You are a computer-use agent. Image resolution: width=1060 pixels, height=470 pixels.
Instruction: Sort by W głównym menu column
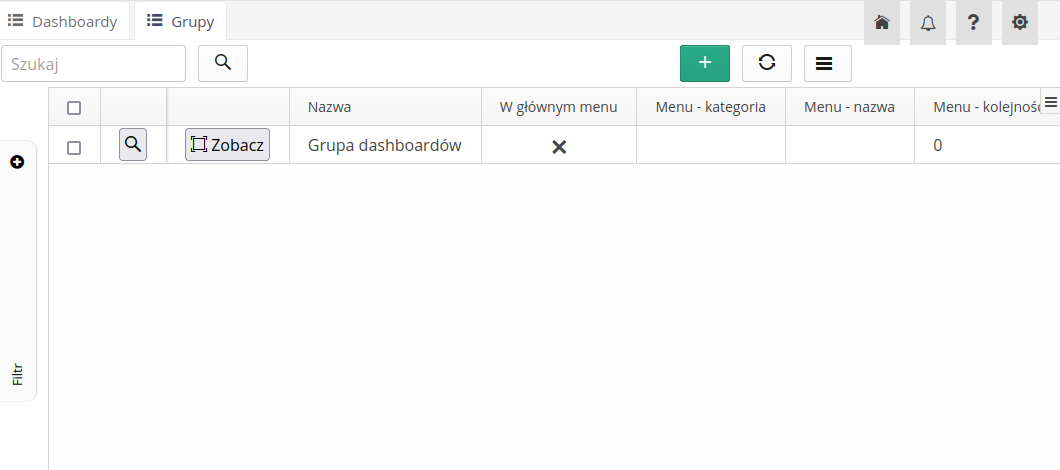pyautogui.click(x=558, y=107)
